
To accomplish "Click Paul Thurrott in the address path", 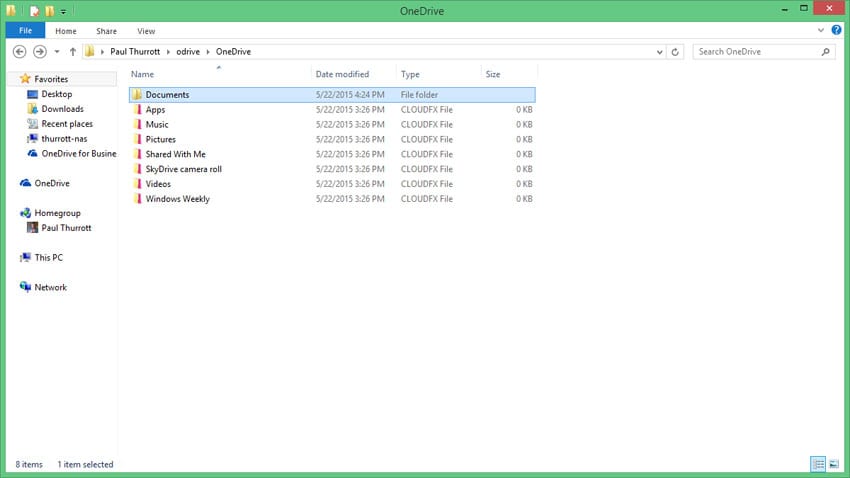I will pos(135,51).
